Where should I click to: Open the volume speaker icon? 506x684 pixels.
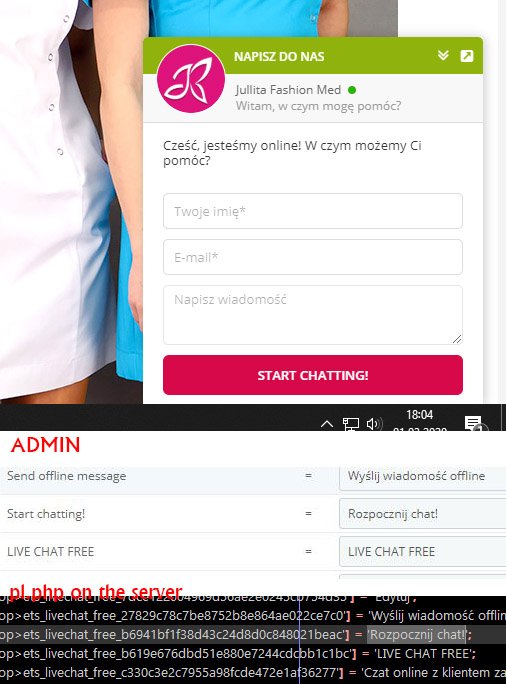click(374, 424)
